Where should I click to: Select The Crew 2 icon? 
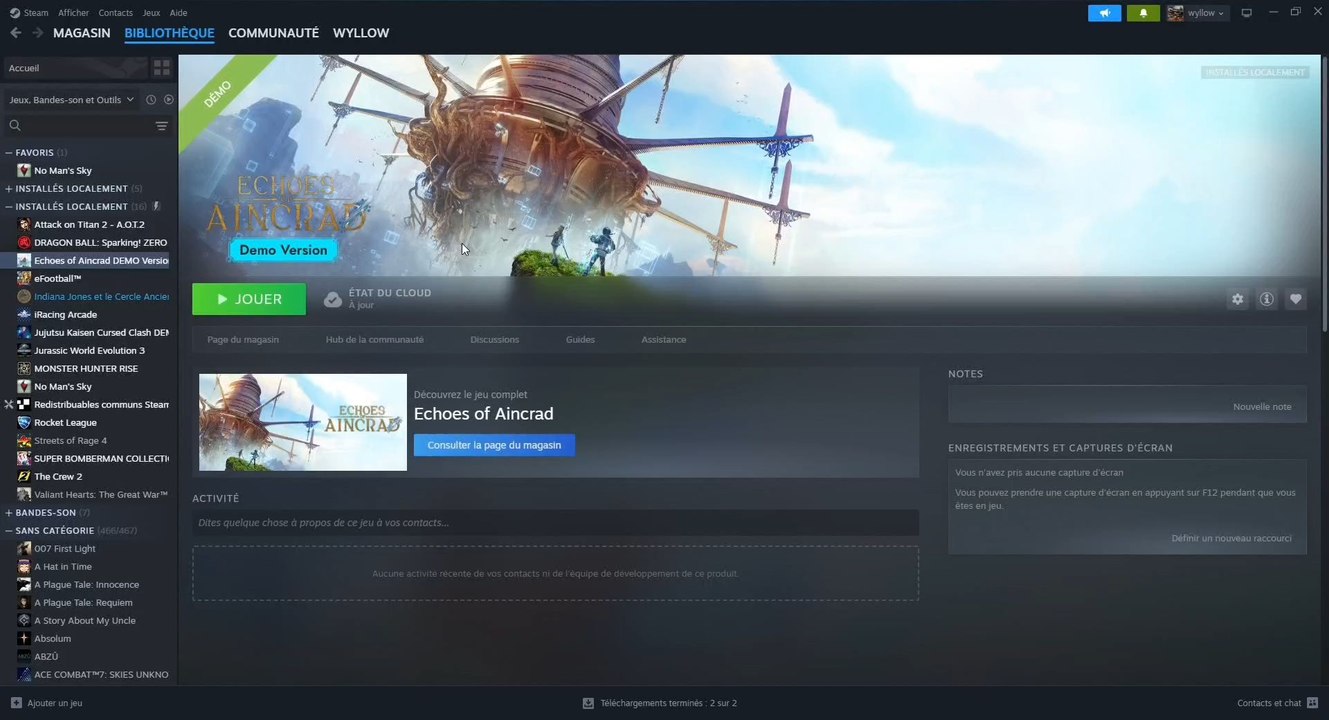pyautogui.click(x=24, y=477)
